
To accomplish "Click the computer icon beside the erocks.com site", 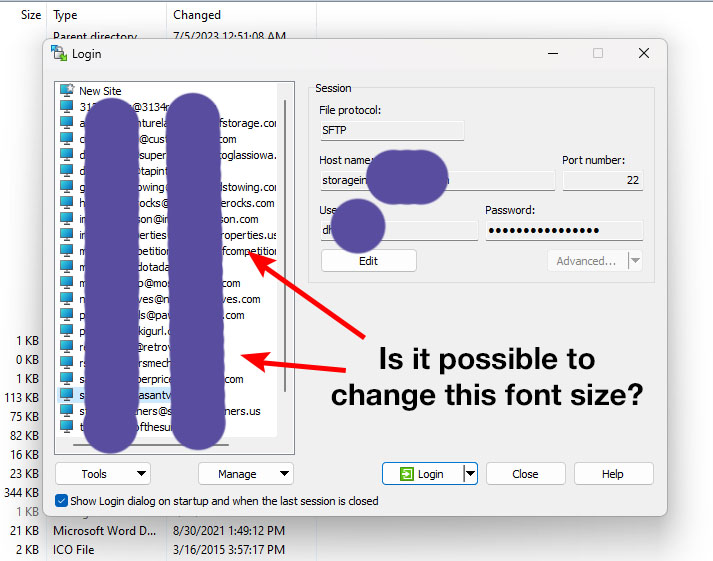I will [67, 203].
